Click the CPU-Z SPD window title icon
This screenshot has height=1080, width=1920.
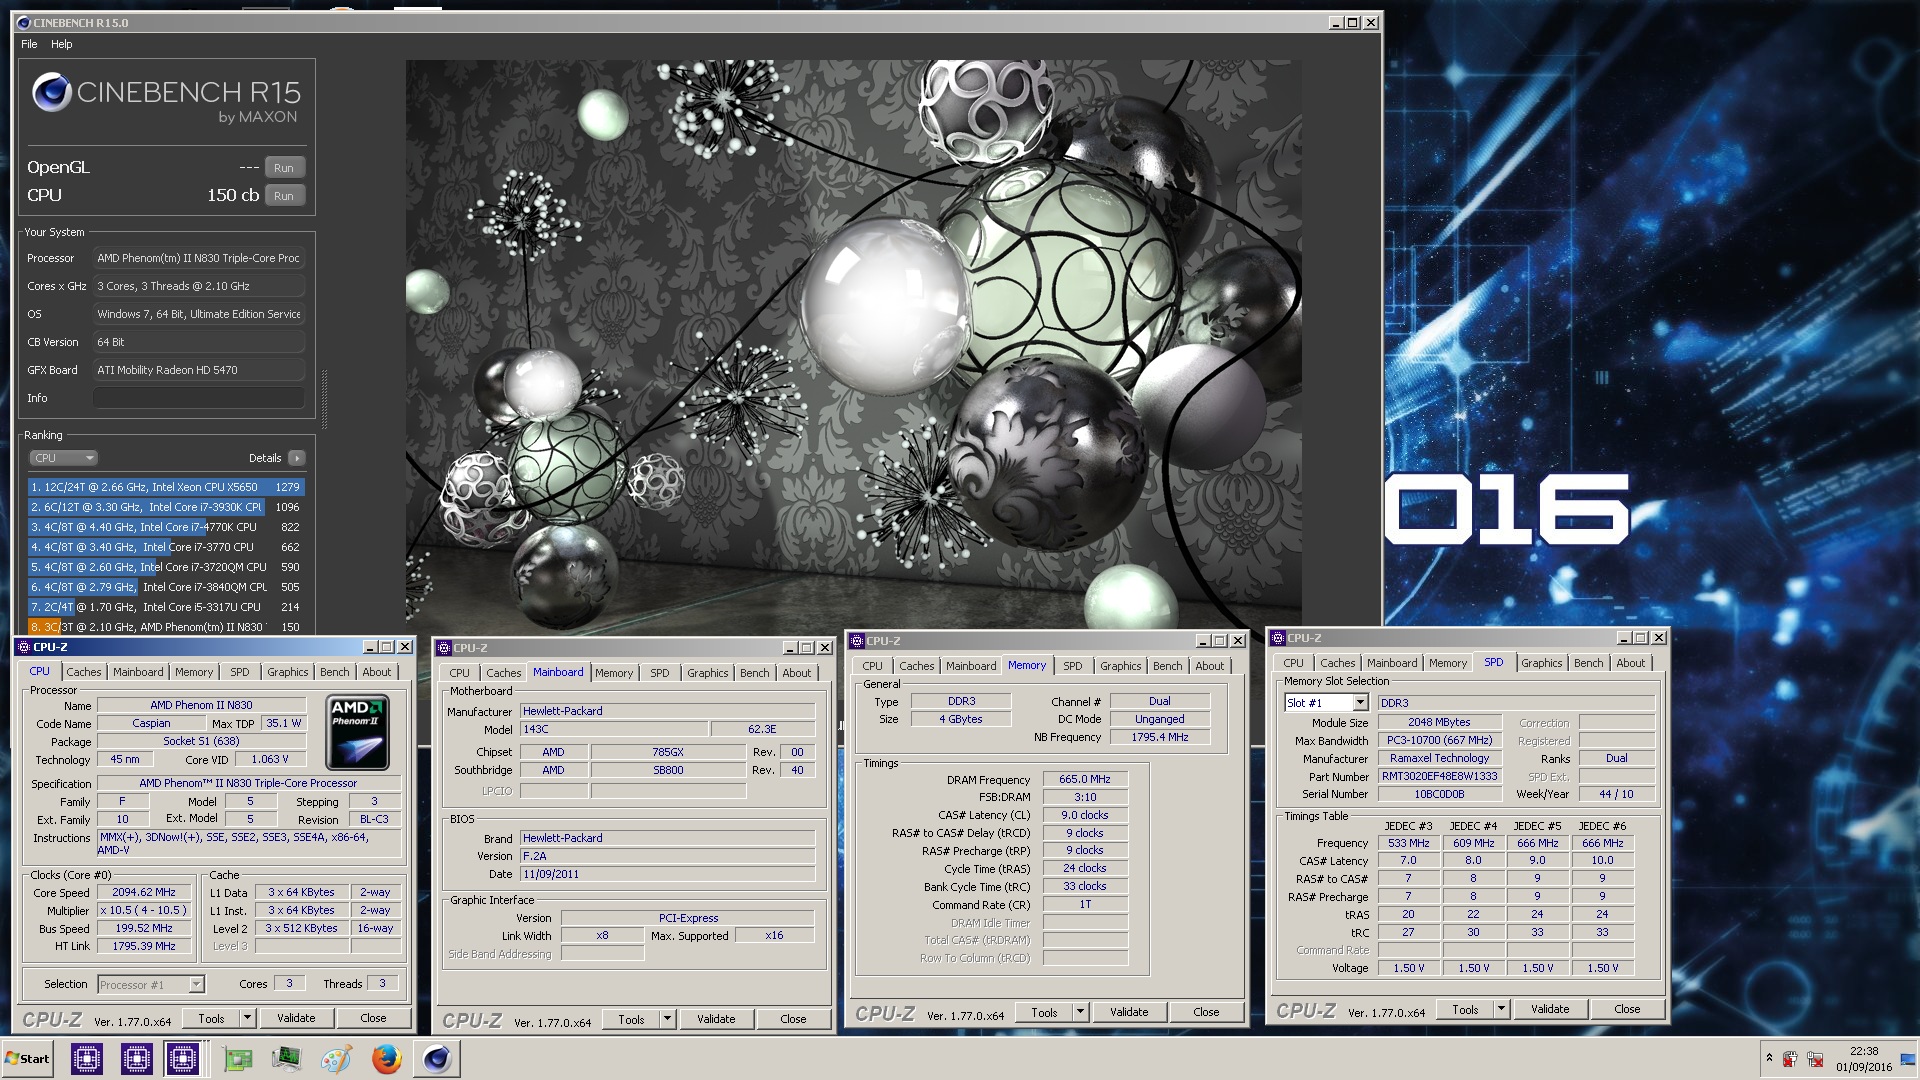(1278, 638)
